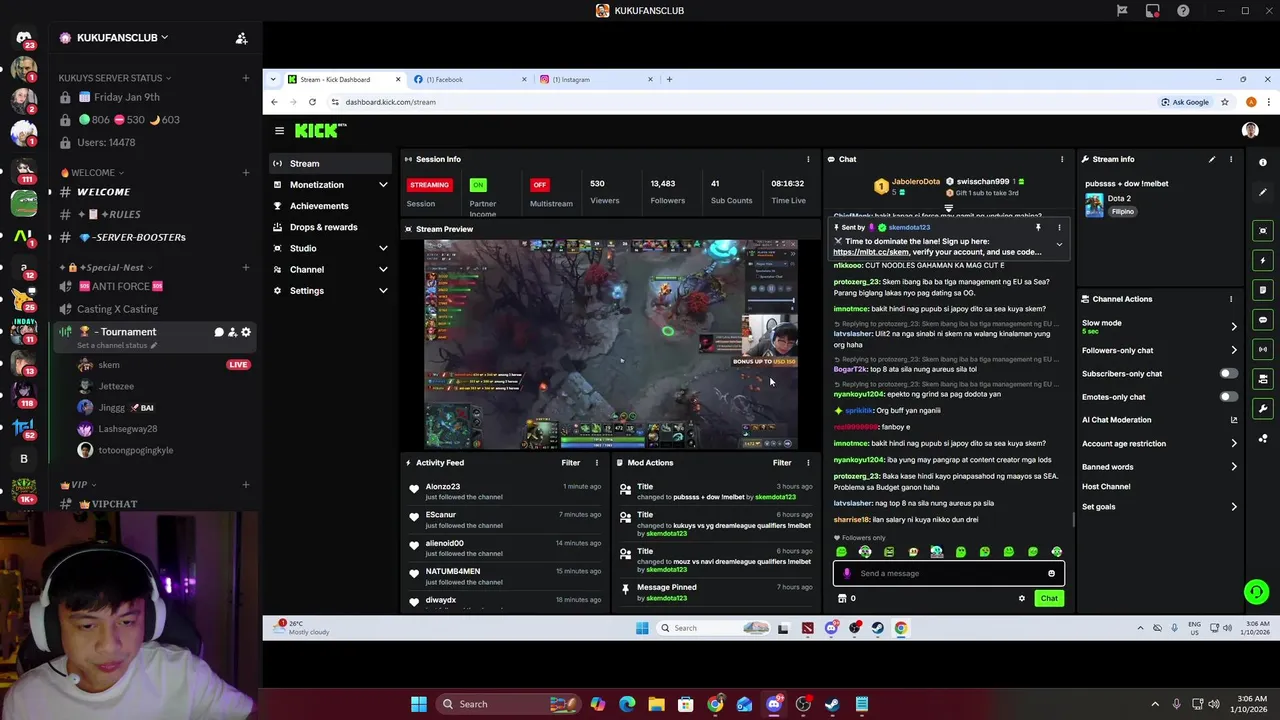Open Discord direct messages home icon
This screenshot has height=720, width=1280.
coord(24,38)
